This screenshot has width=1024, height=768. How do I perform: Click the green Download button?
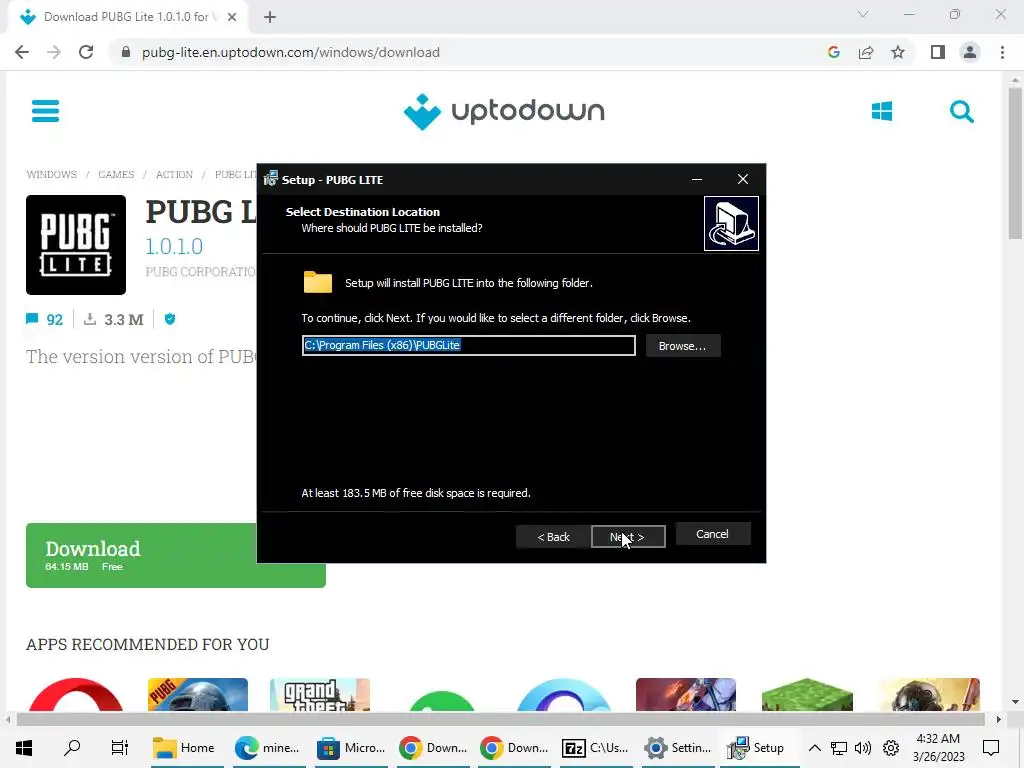pyautogui.click(x=175, y=555)
